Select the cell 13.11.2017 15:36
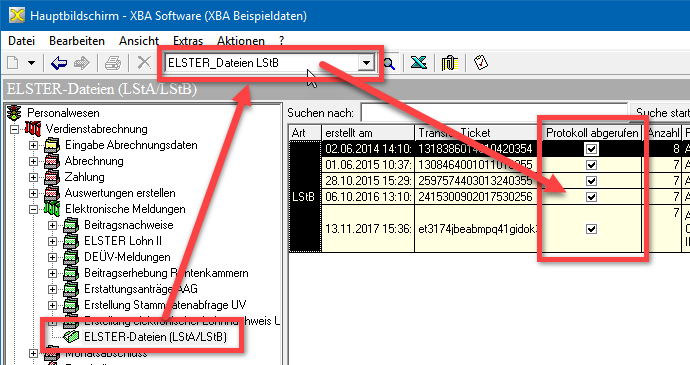 coord(368,229)
